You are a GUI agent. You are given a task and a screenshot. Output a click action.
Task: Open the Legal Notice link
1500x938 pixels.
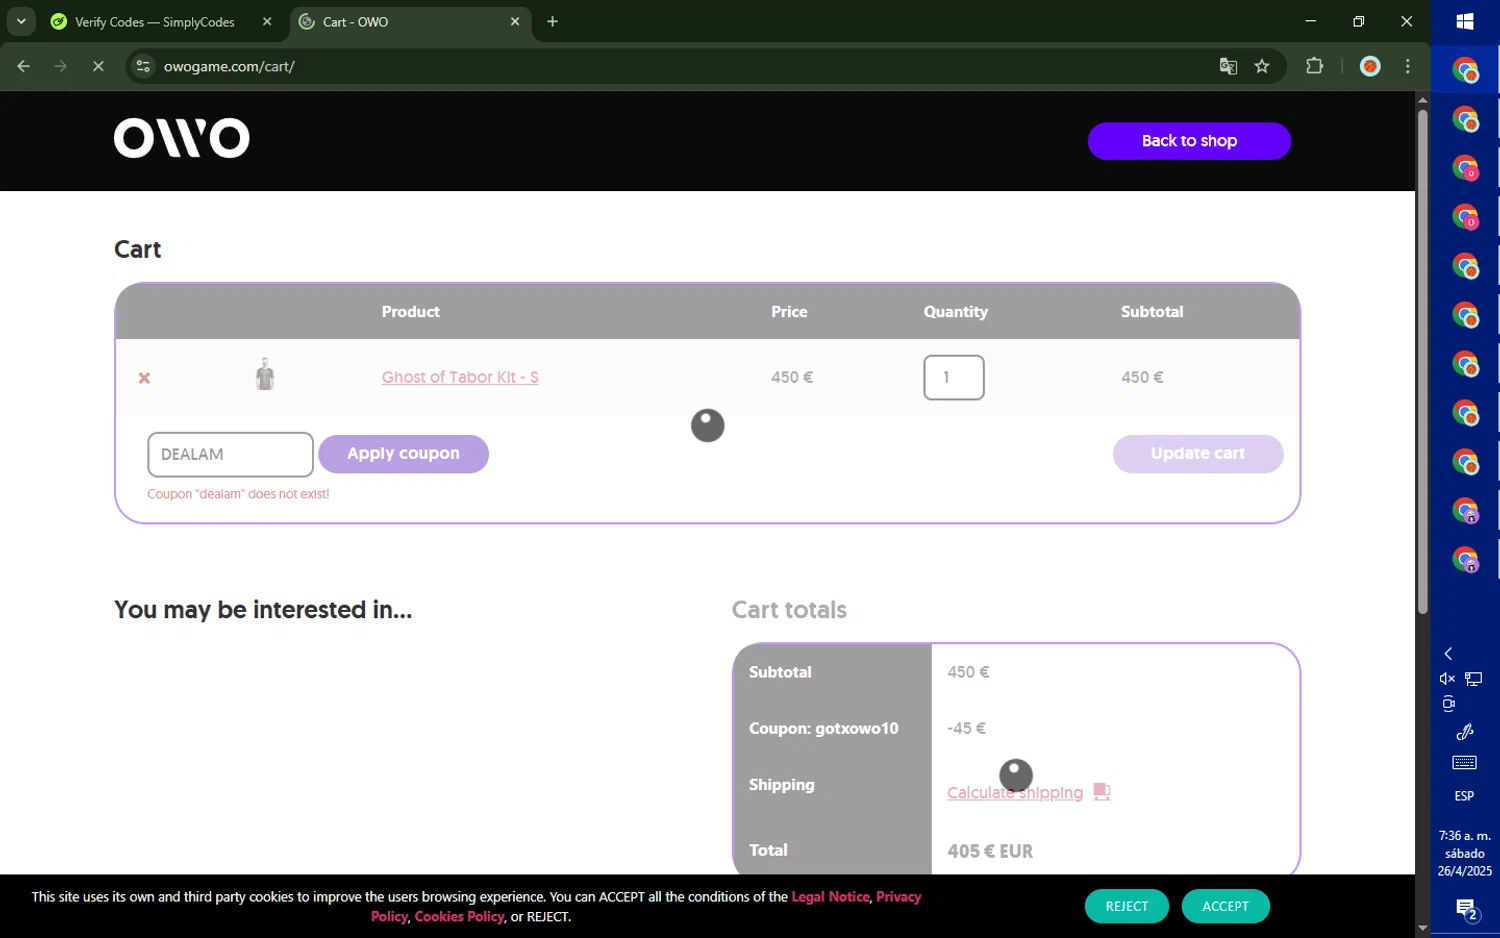[830, 897]
